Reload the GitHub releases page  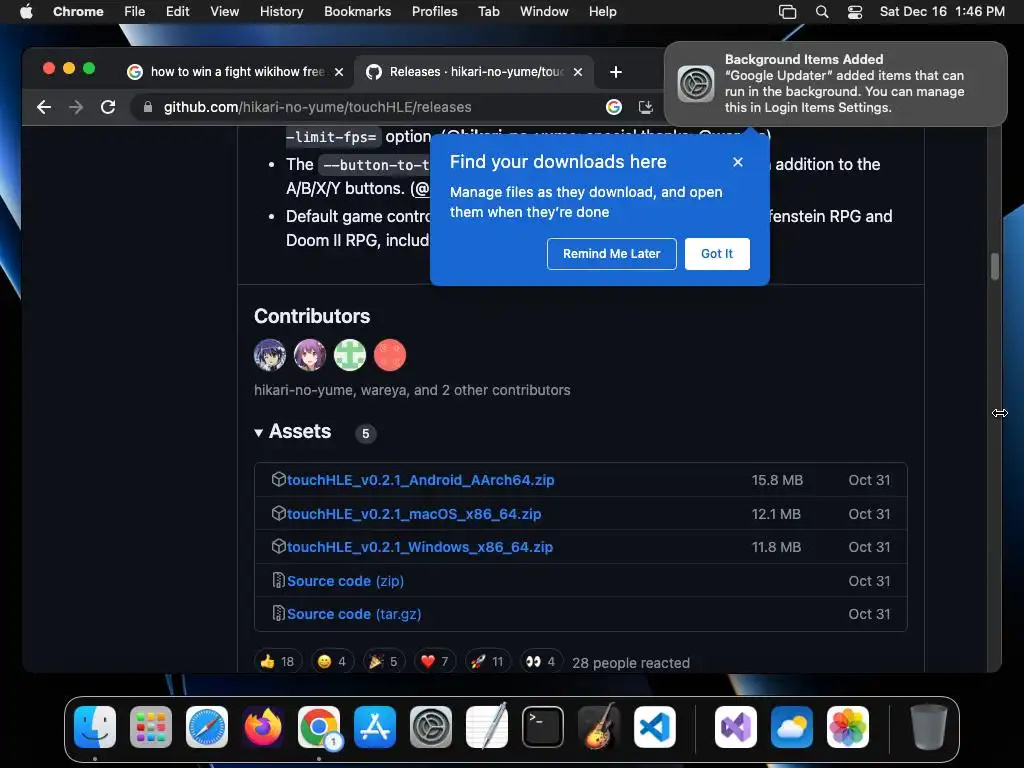tap(108, 107)
